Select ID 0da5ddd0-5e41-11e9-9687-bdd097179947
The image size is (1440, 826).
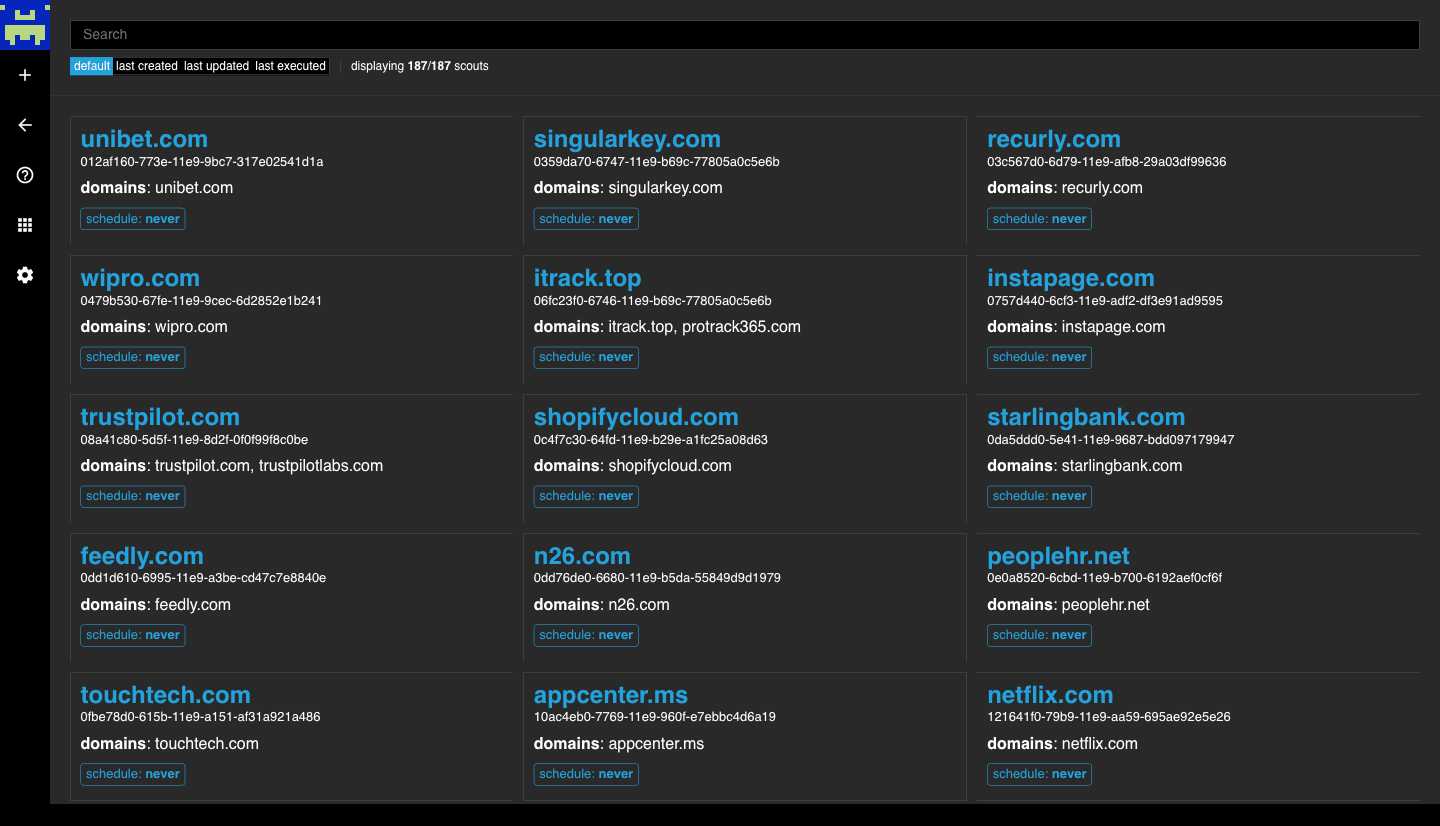tap(1111, 440)
